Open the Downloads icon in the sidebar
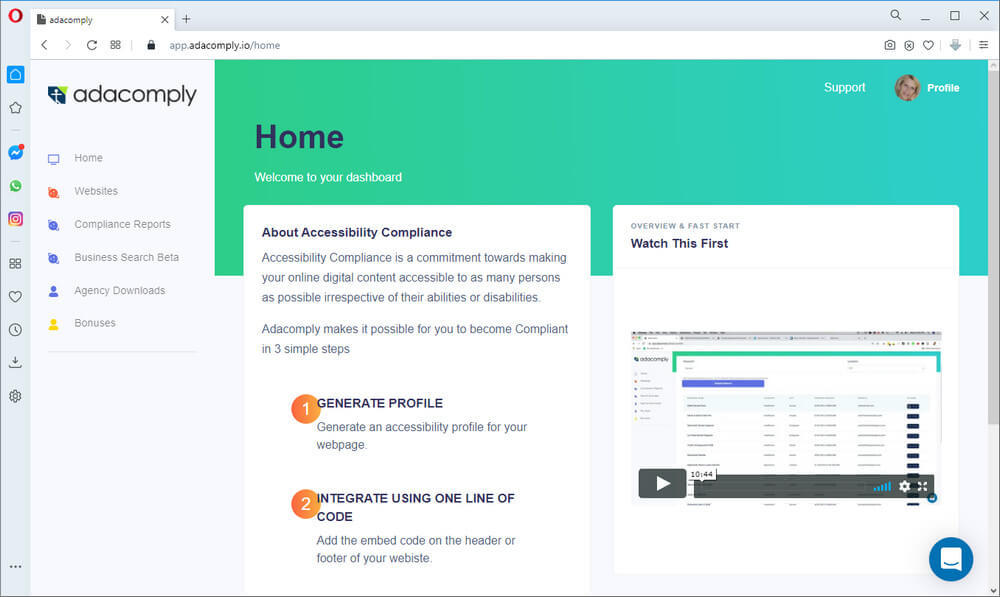This screenshot has width=1000, height=597. click(x=15, y=363)
